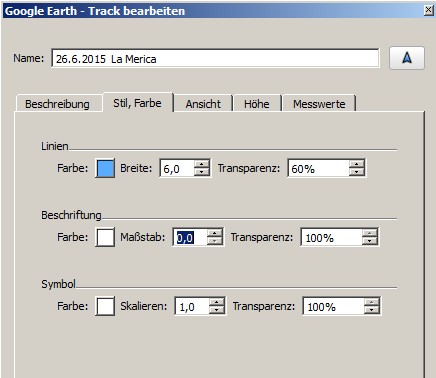This screenshot has width=436, height=378.
Task: Open the blue Linien color swatch
Action: (105, 168)
